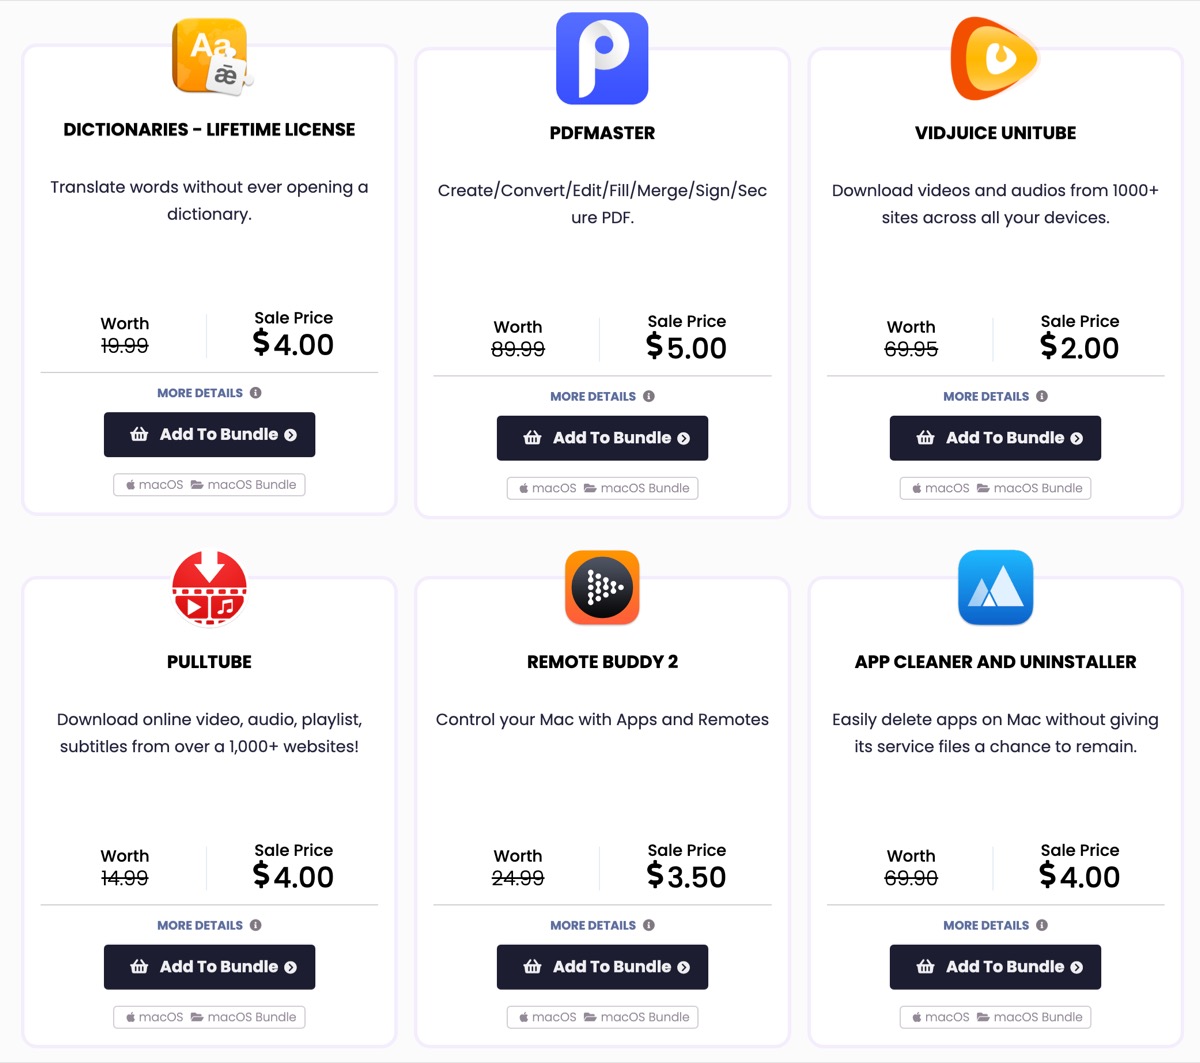Click the VidJuice UniTube app icon
Viewport: 1200px width, 1063px height.
point(995,59)
